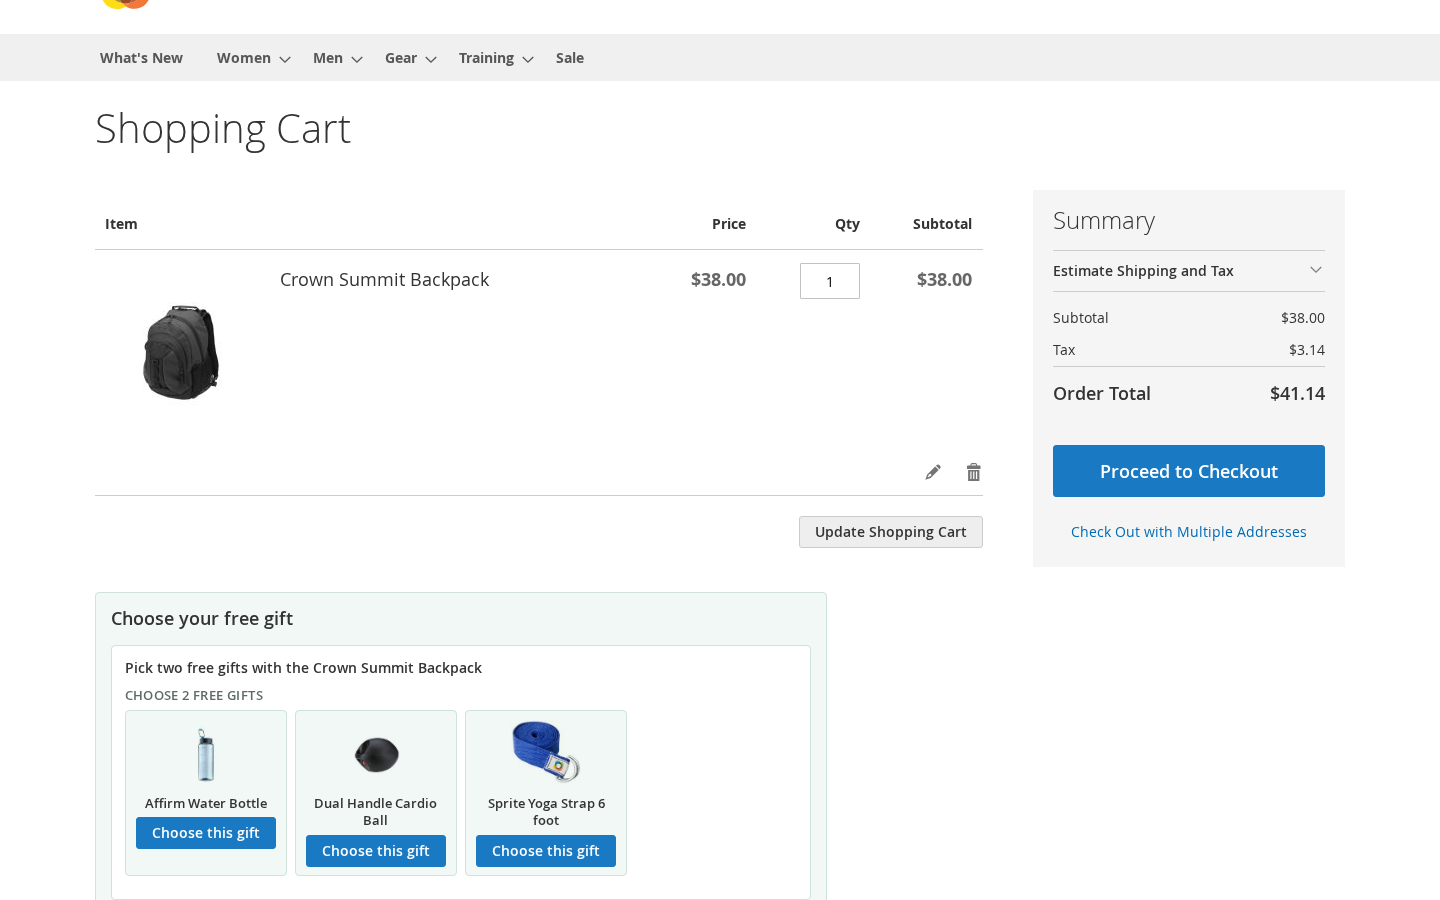Open the Men category in navigation

coord(328,58)
